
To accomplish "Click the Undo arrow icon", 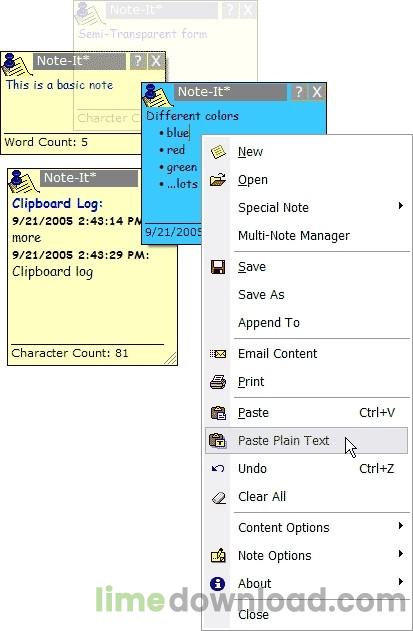I will 218,468.
